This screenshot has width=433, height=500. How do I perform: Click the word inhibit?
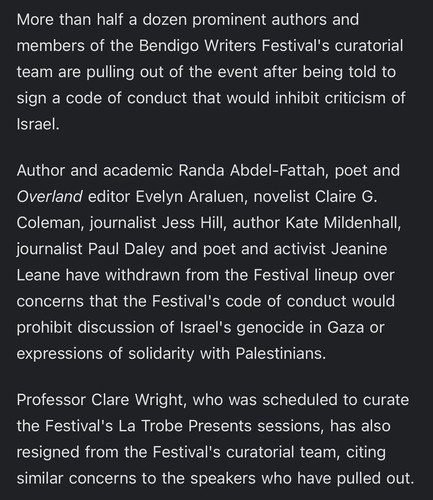pos(298,98)
